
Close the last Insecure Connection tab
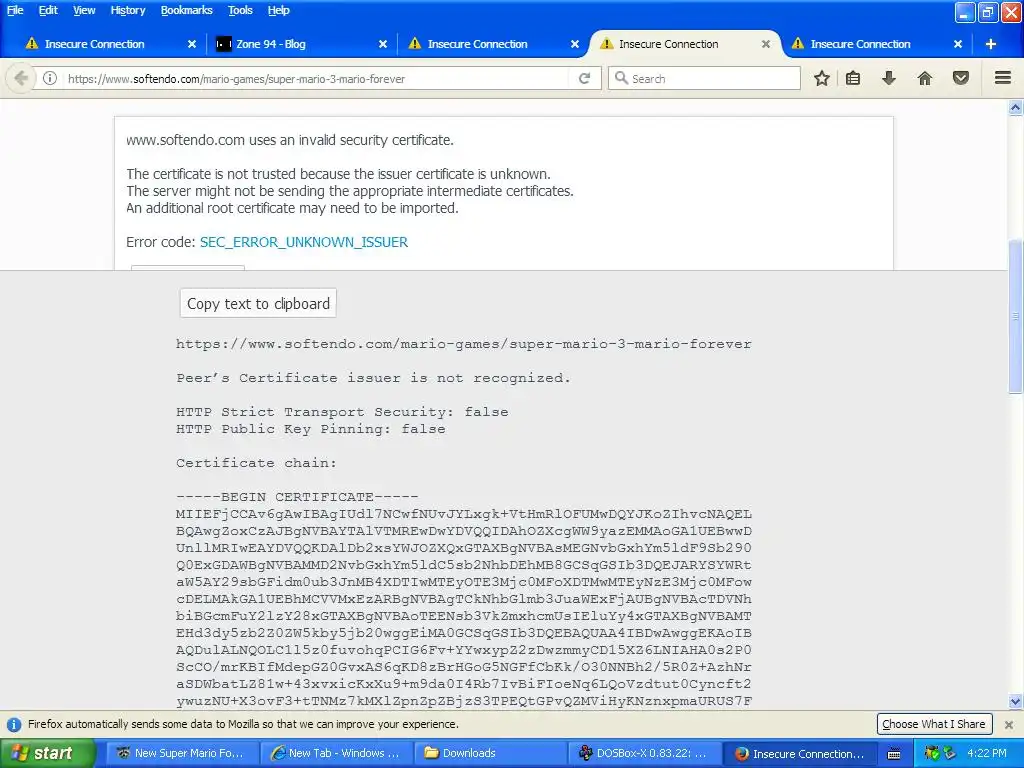click(x=958, y=44)
